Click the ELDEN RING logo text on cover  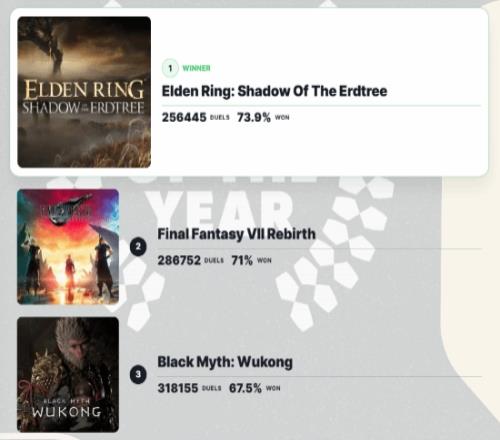[x=84, y=89]
